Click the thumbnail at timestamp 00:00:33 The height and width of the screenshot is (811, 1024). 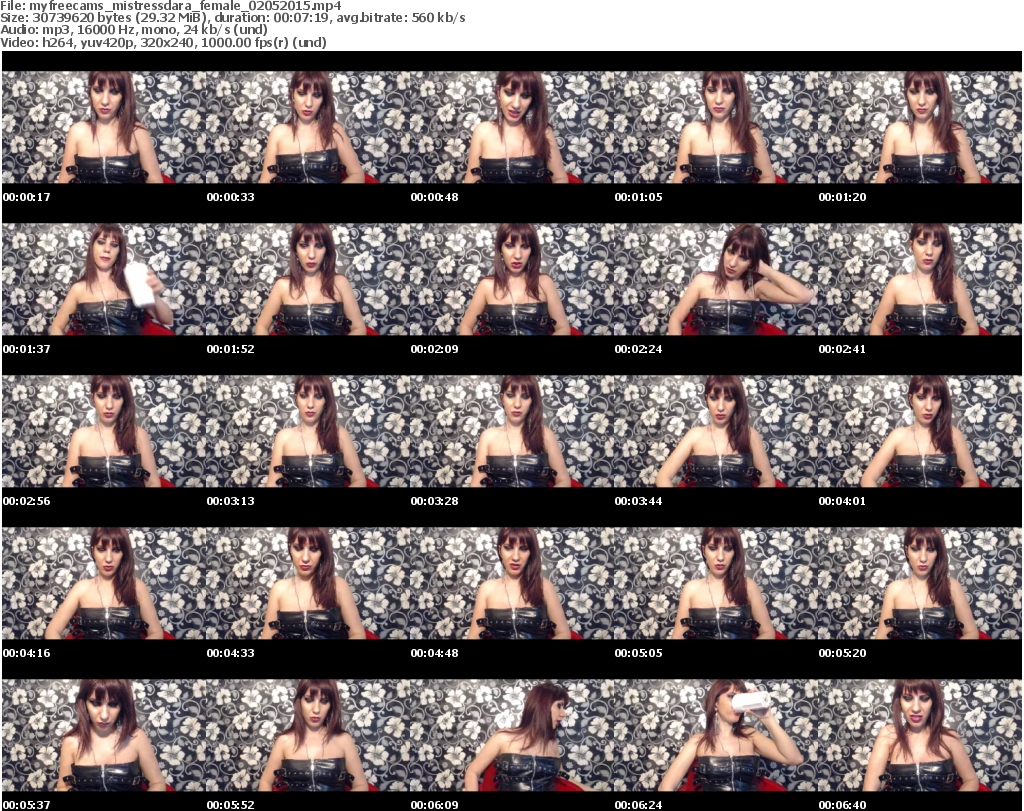coord(308,127)
